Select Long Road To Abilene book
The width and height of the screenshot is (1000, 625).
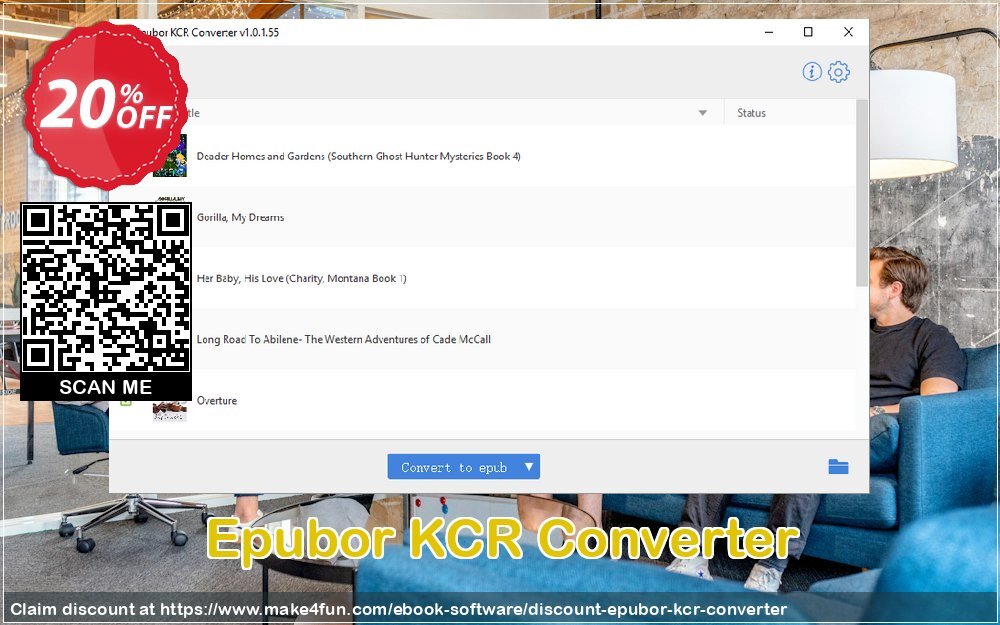pos(343,339)
